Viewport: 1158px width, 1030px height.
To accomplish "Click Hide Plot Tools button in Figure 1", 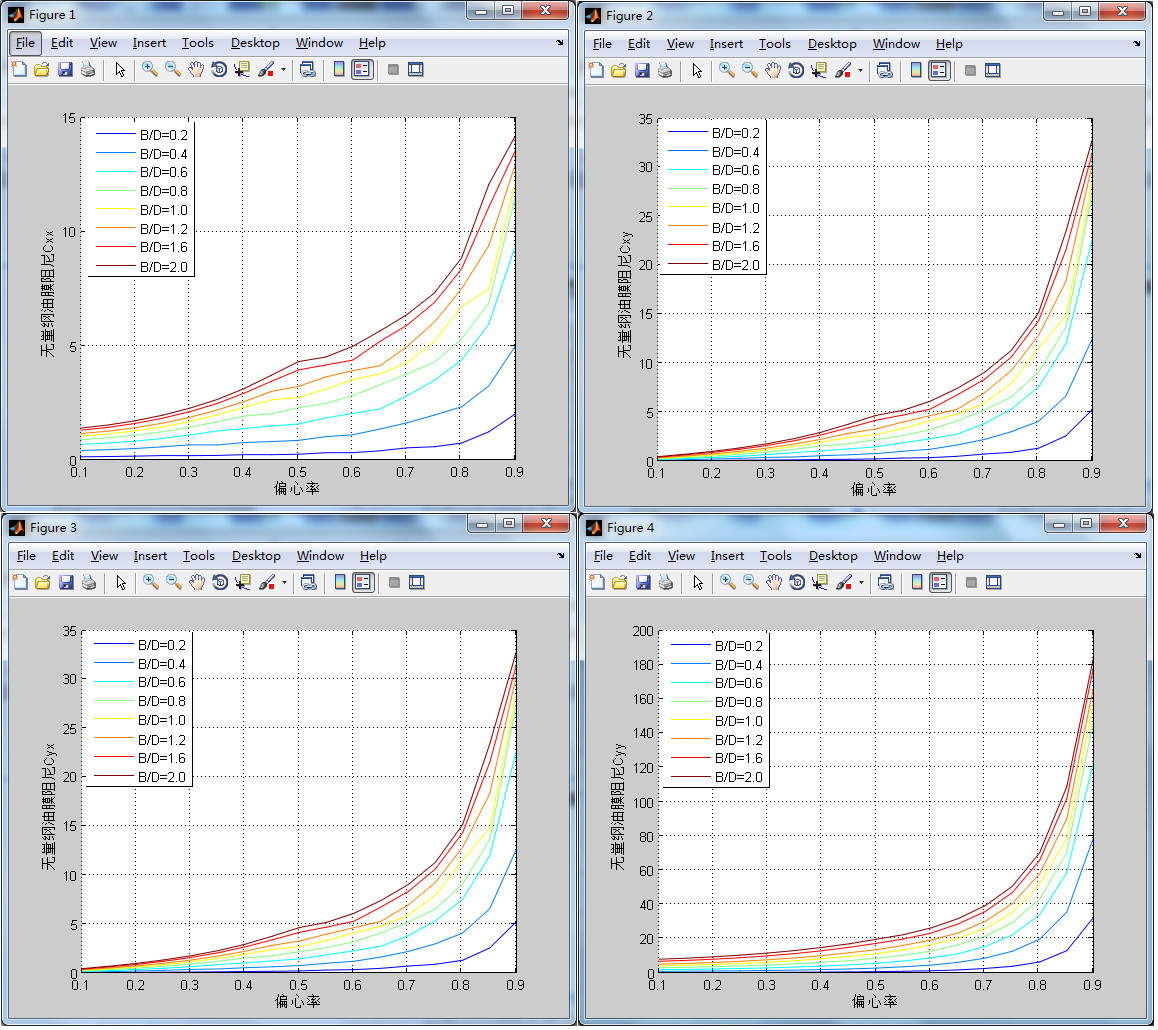I will click(x=393, y=70).
